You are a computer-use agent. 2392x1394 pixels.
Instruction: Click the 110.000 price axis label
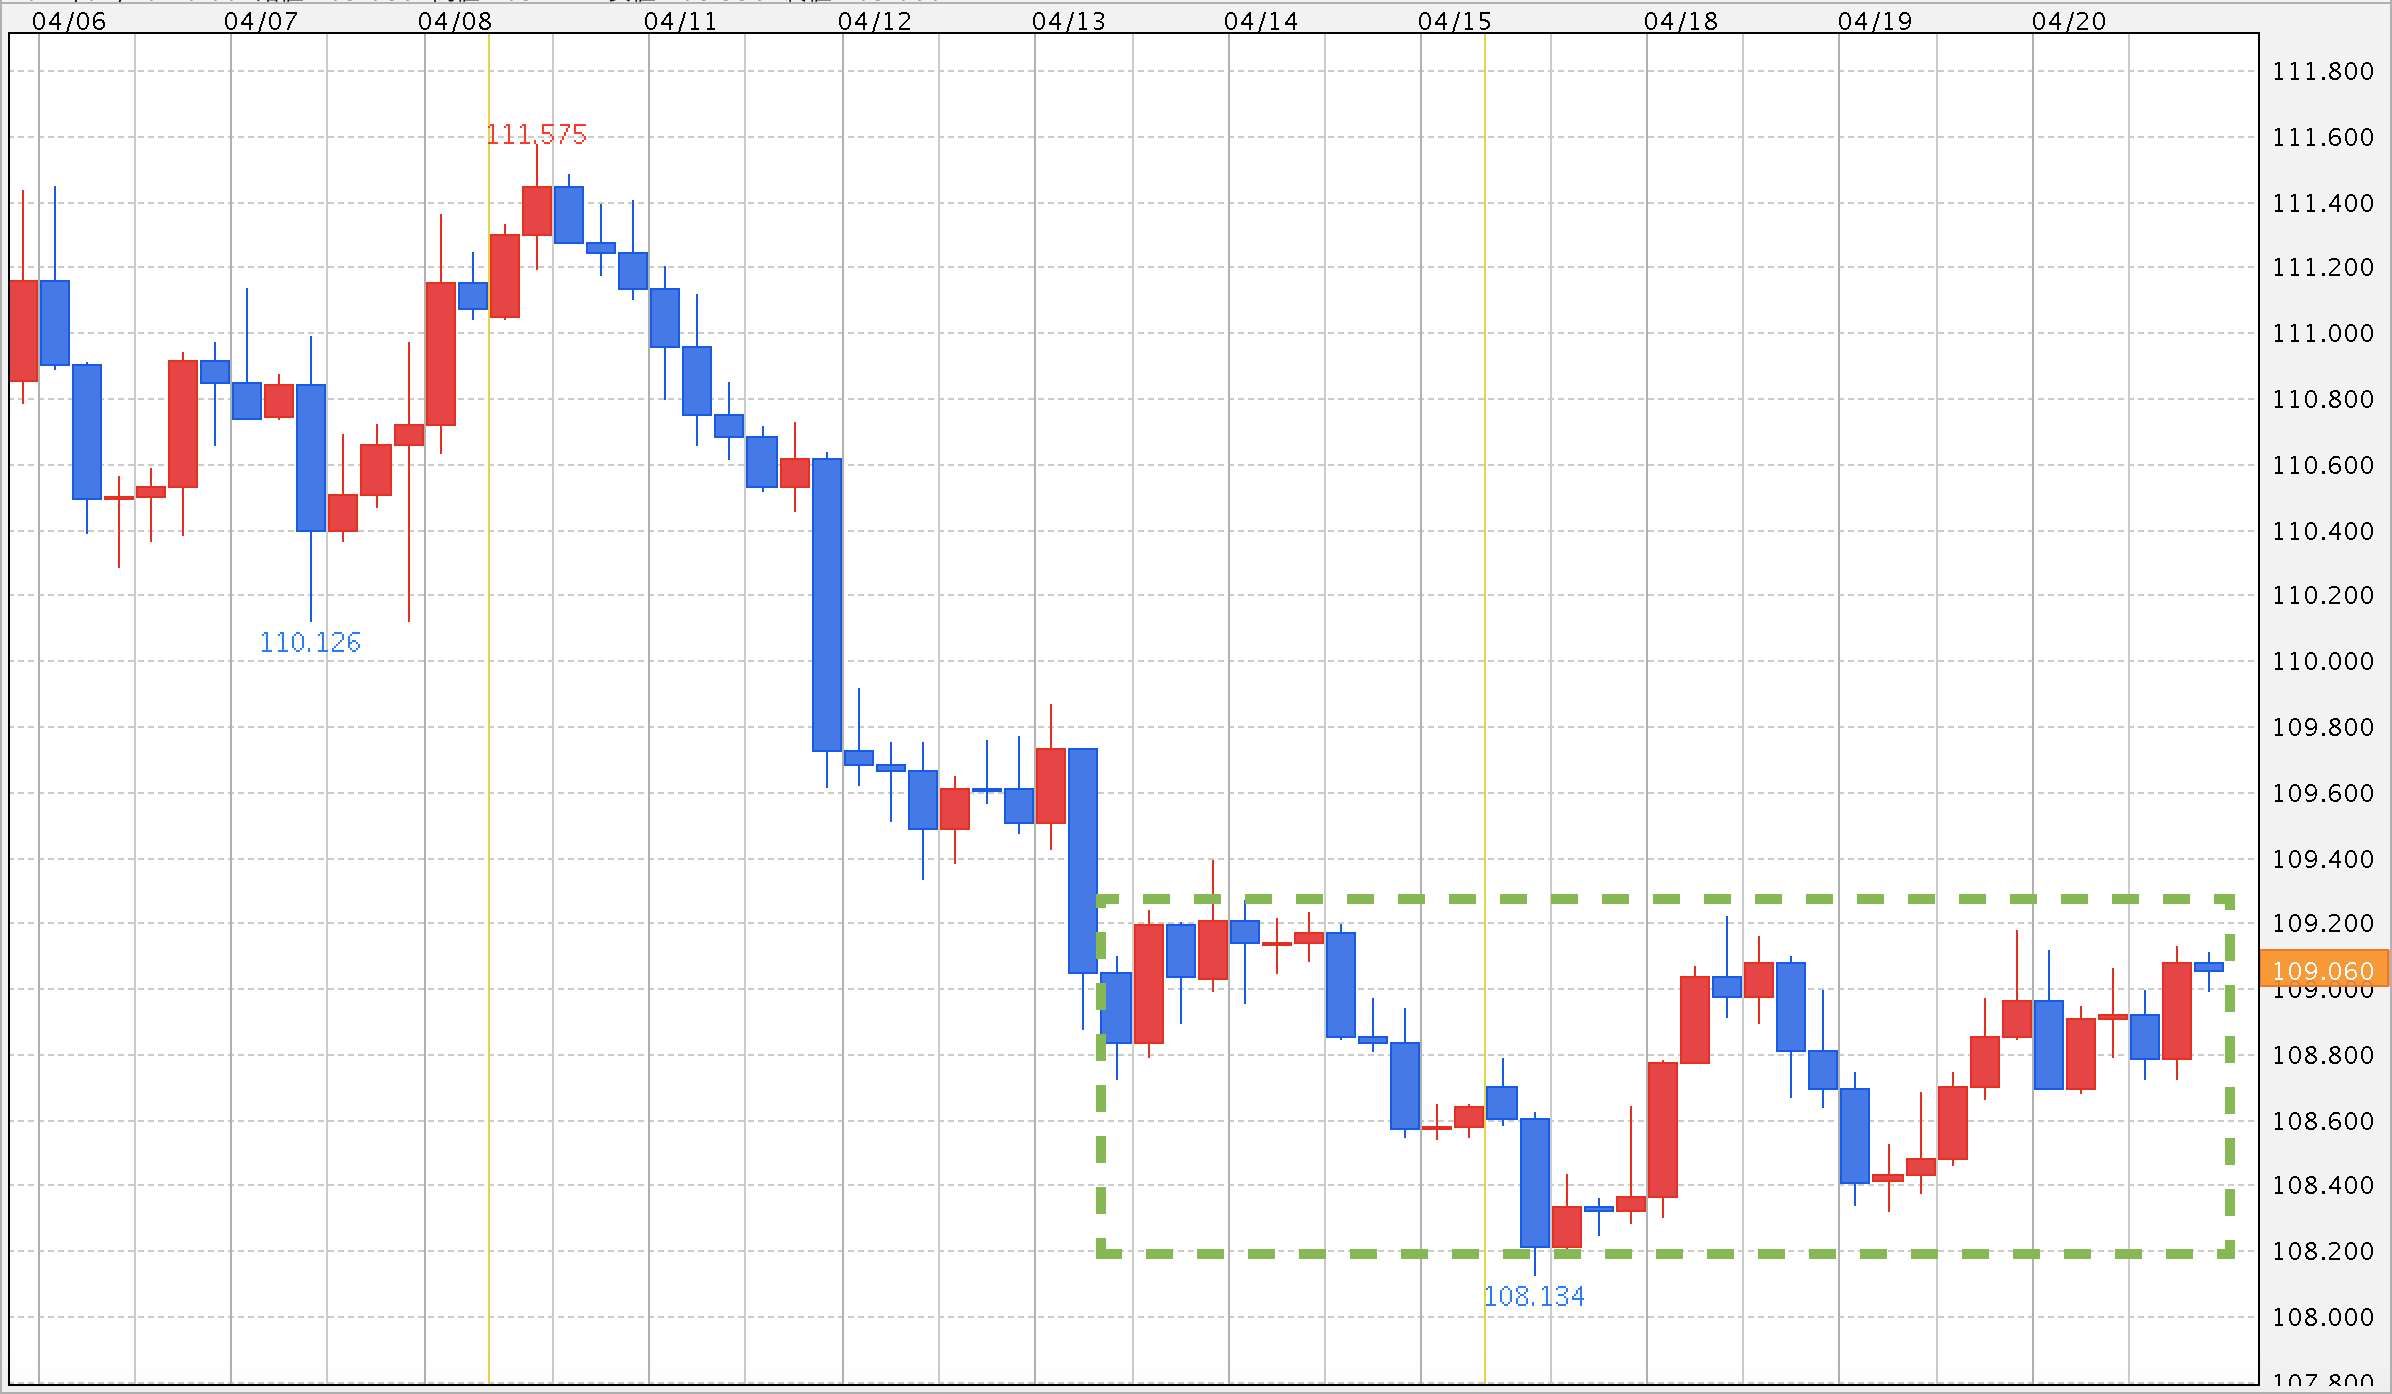point(2322,661)
